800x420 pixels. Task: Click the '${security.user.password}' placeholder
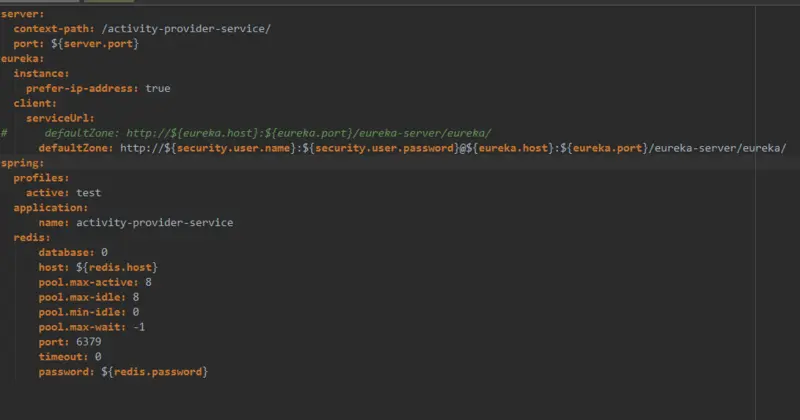(381, 149)
